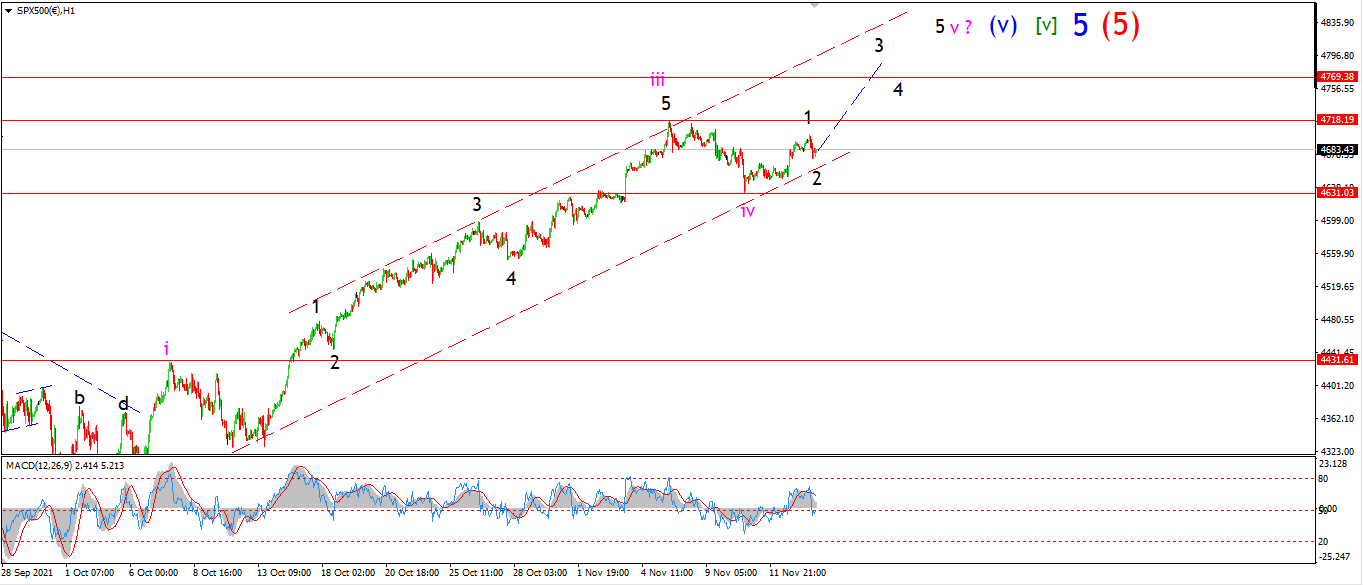Click the 4631.03 red price tag
Screen dimensions: 1363x585
pos(1338,193)
